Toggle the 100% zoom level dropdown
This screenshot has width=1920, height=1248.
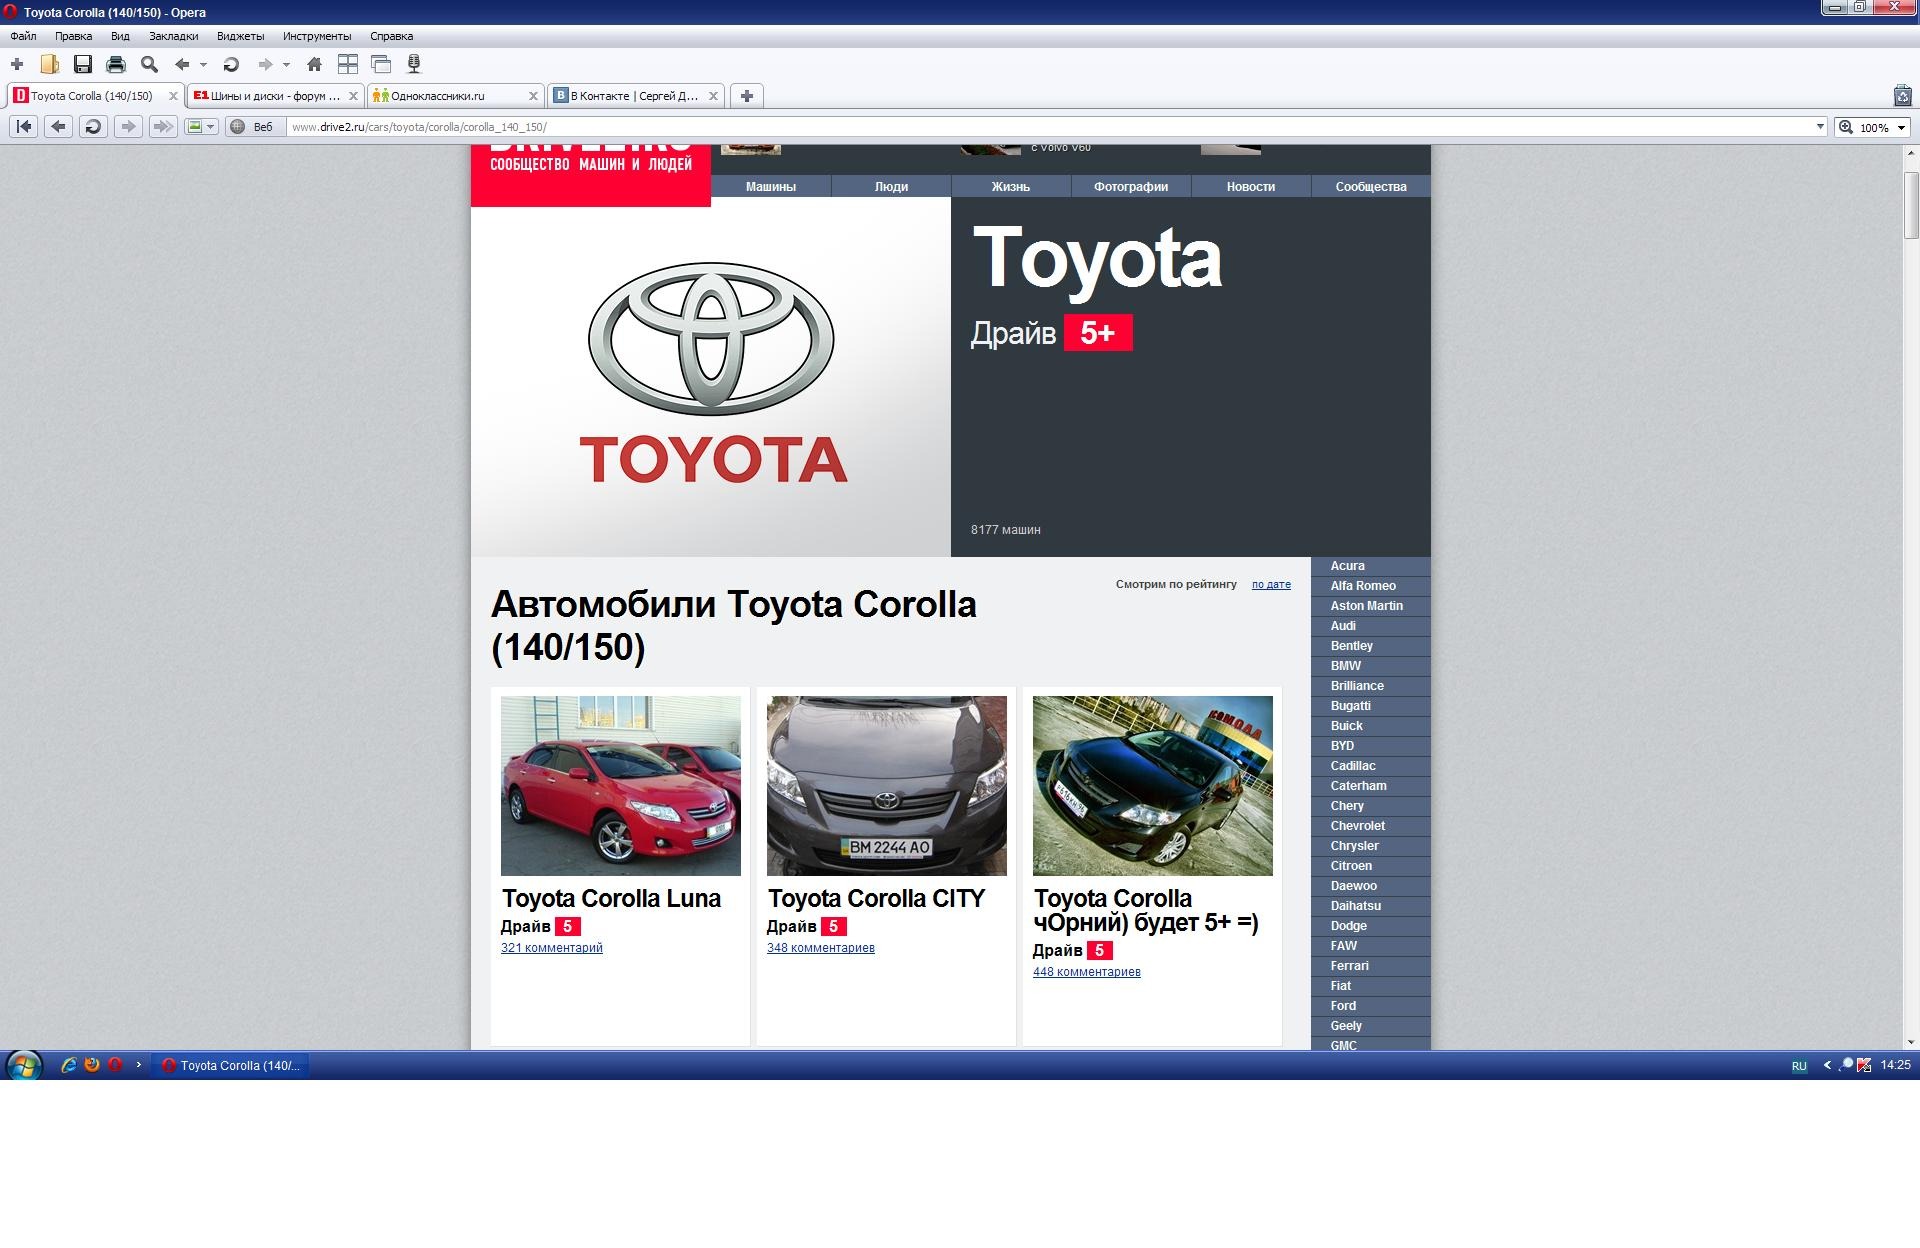1906,127
